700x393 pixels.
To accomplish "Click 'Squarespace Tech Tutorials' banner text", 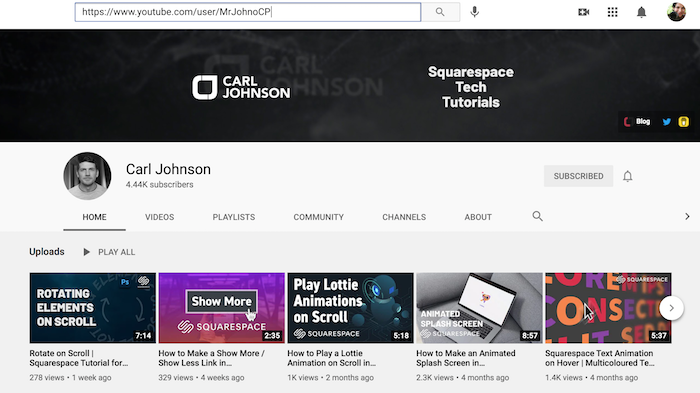I will pos(471,87).
